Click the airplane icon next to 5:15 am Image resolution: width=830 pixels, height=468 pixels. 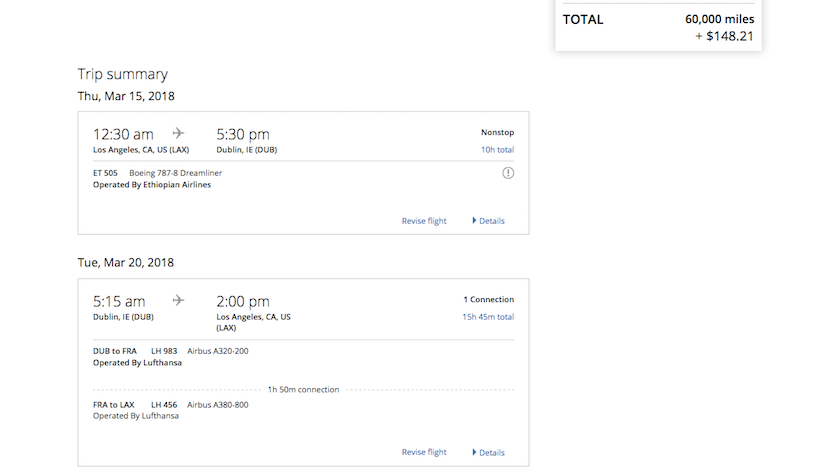pos(179,300)
